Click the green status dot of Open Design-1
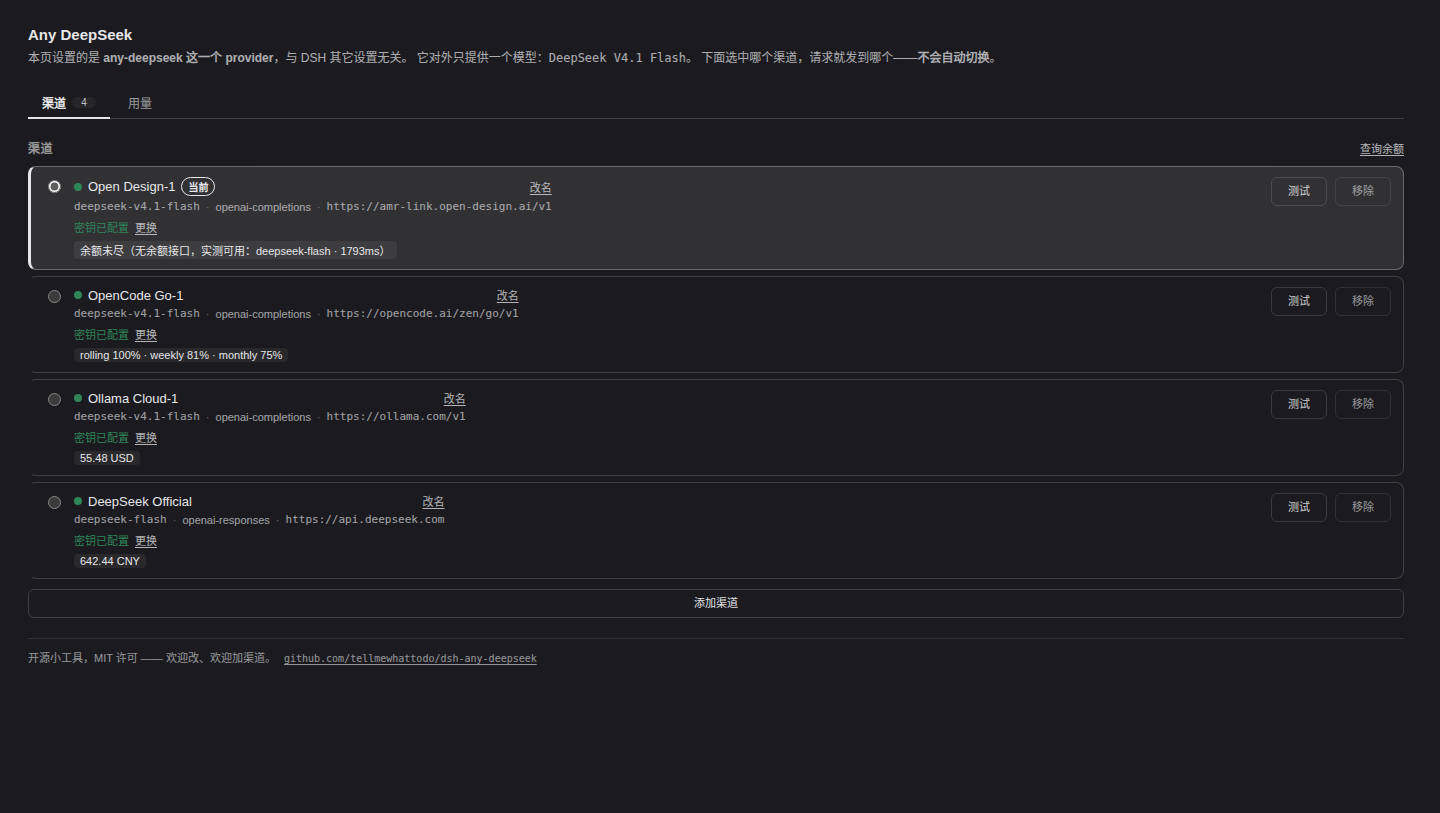The image size is (1440, 813). click(x=78, y=187)
